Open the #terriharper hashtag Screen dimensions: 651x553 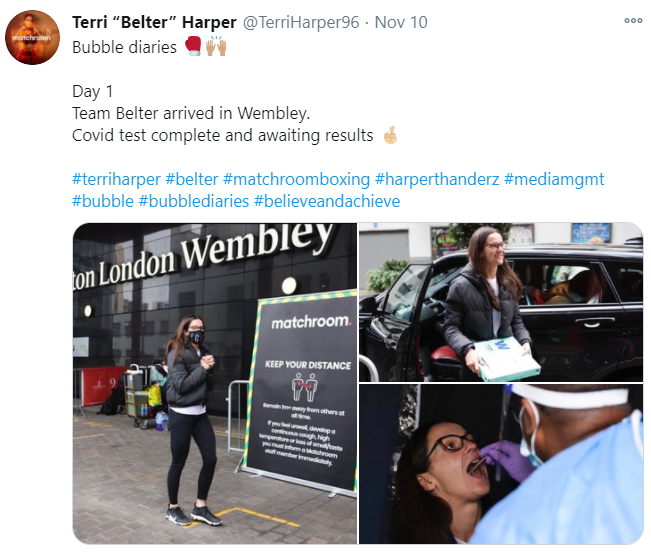(116, 179)
